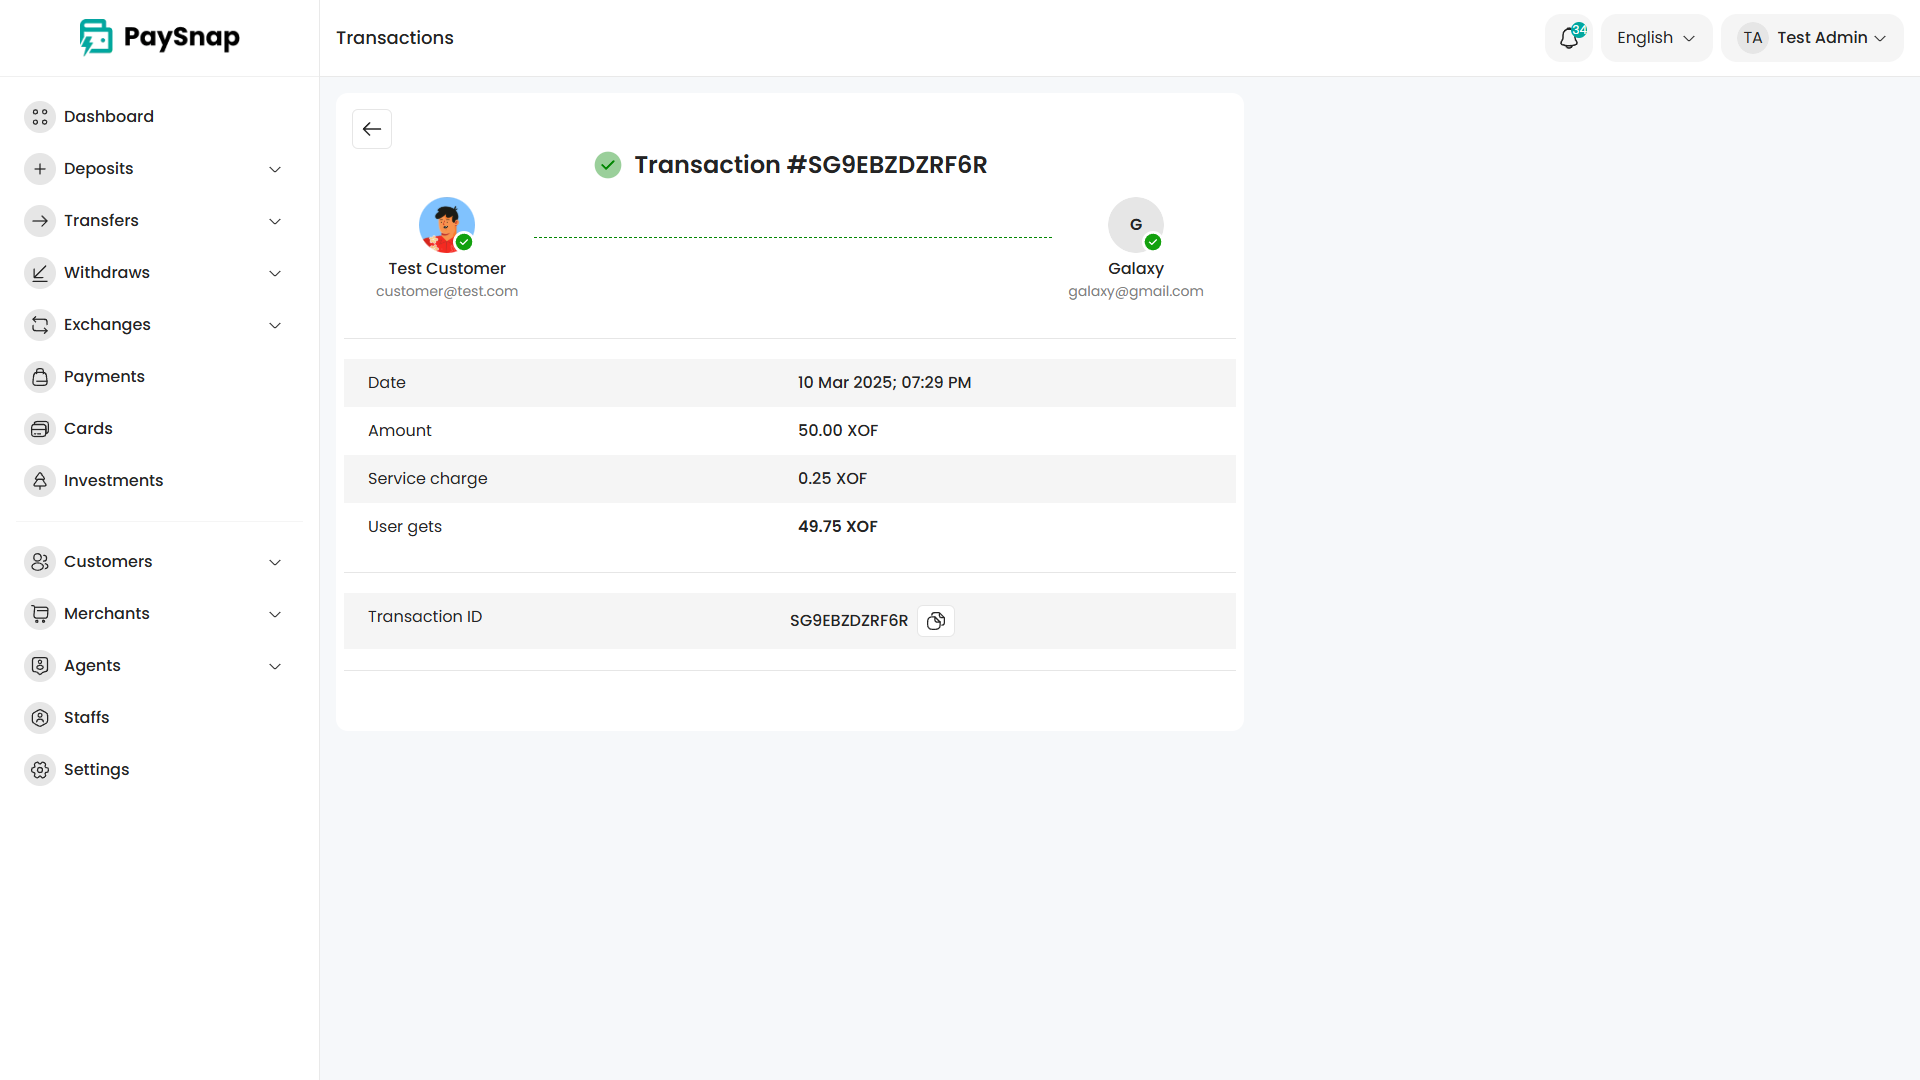Open Settings gear in sidebar

pos(40,770)
